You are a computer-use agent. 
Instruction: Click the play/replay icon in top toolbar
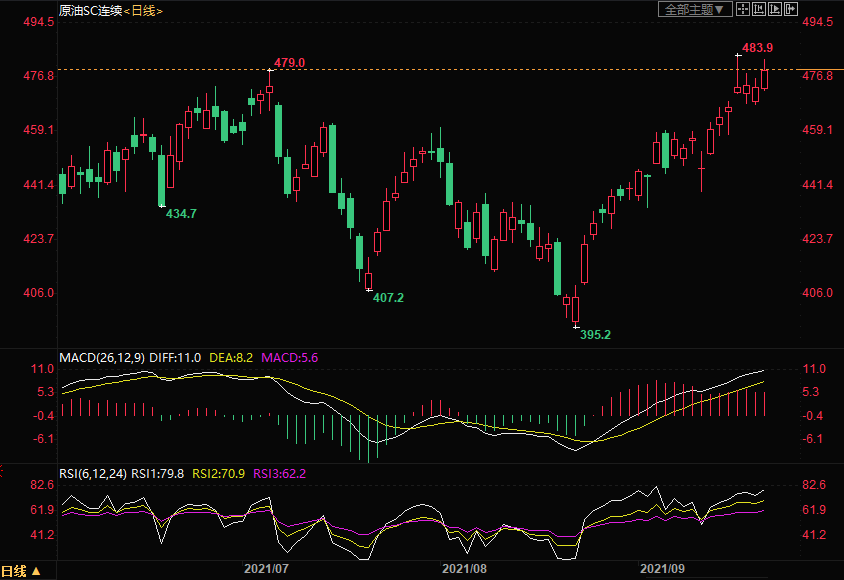click(773, 9)
